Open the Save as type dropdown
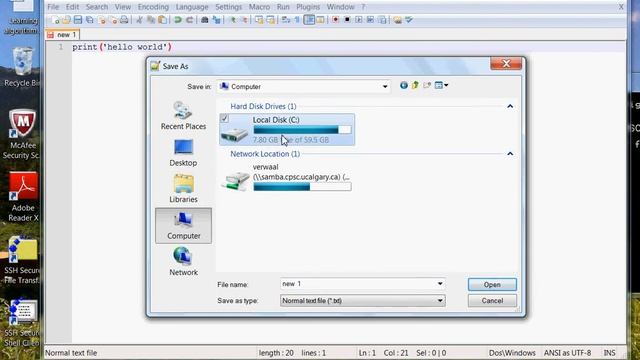 coord(440,301)
